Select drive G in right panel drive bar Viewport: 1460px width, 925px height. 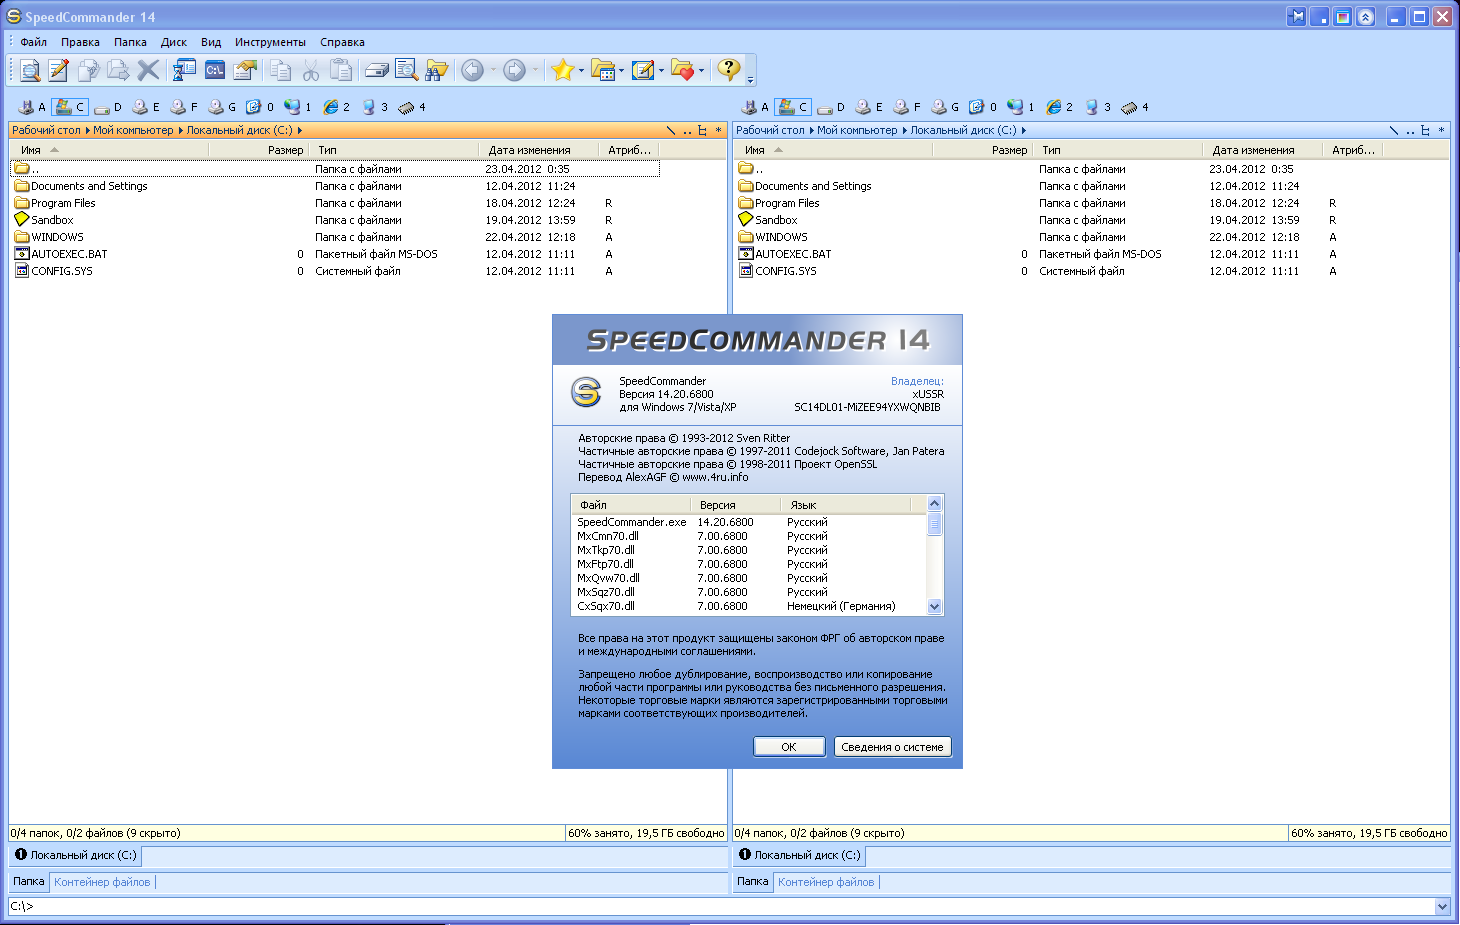coord(945,106)
